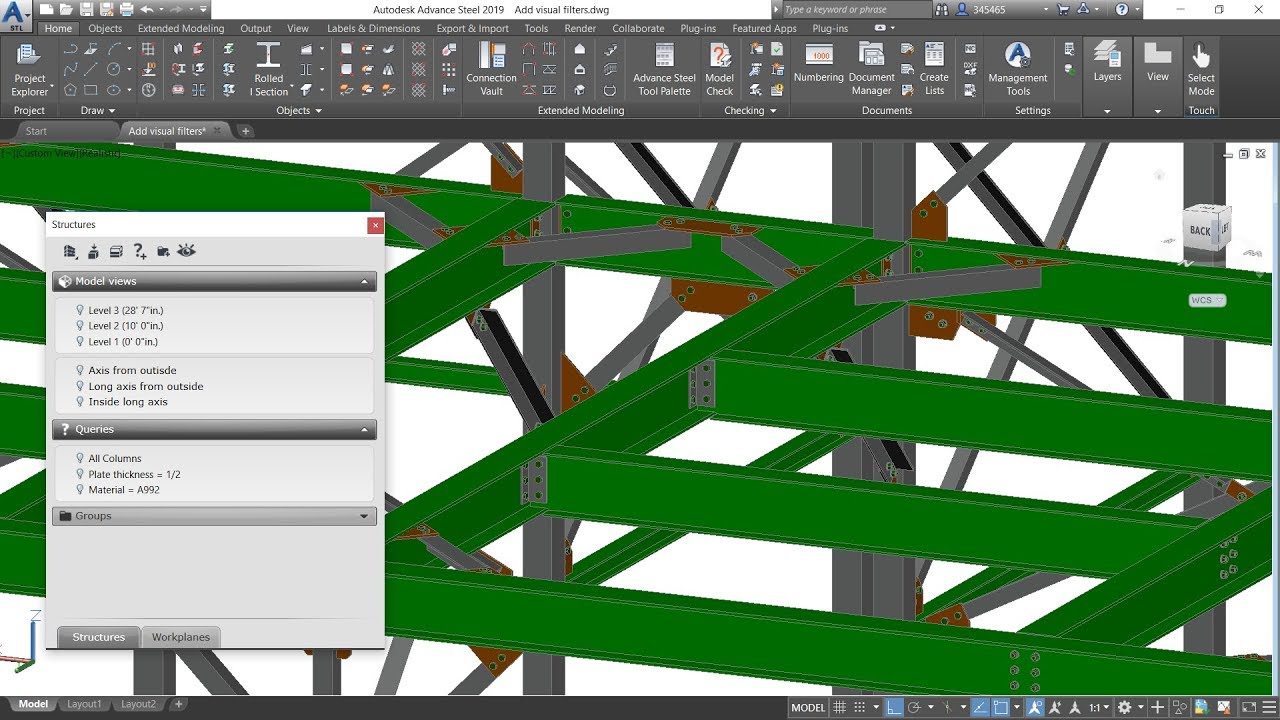Collapse the Model views section
The height and width of the screenshot is (720, 1280).
click(366, 281)
